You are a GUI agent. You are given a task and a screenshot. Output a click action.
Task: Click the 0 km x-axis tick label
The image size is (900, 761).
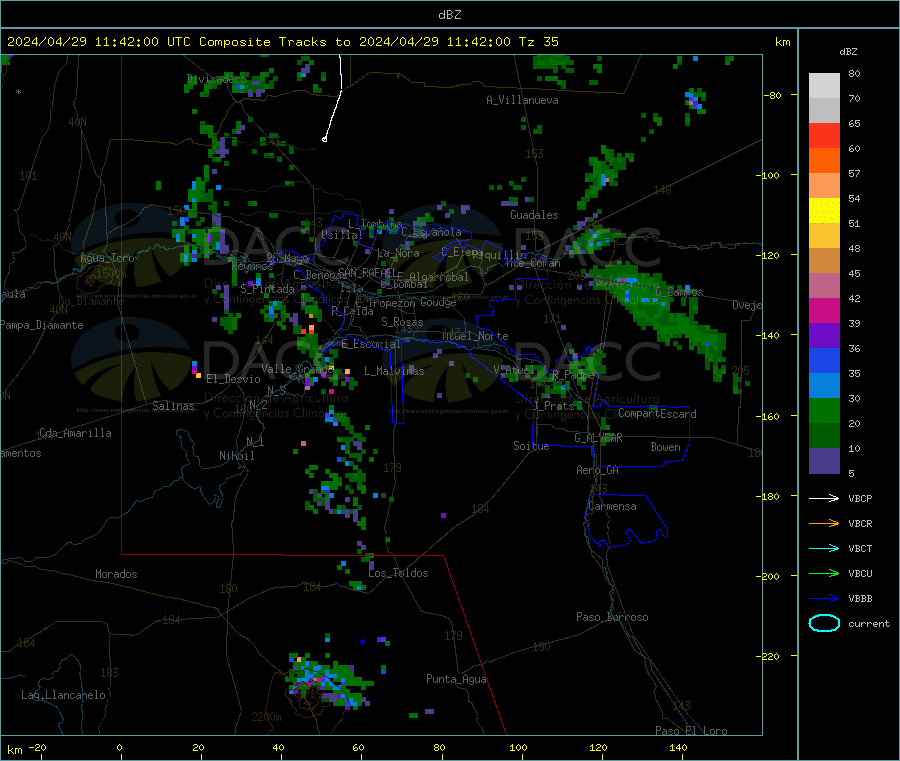(119, 747)
